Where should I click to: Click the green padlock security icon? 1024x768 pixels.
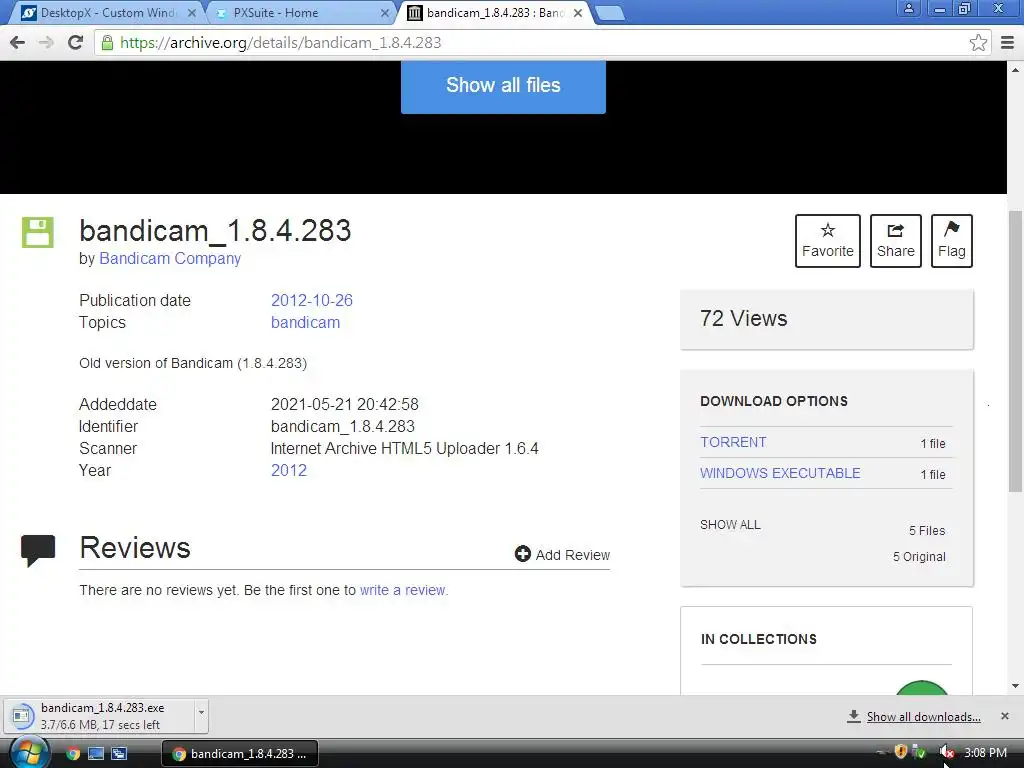[107, 43]
